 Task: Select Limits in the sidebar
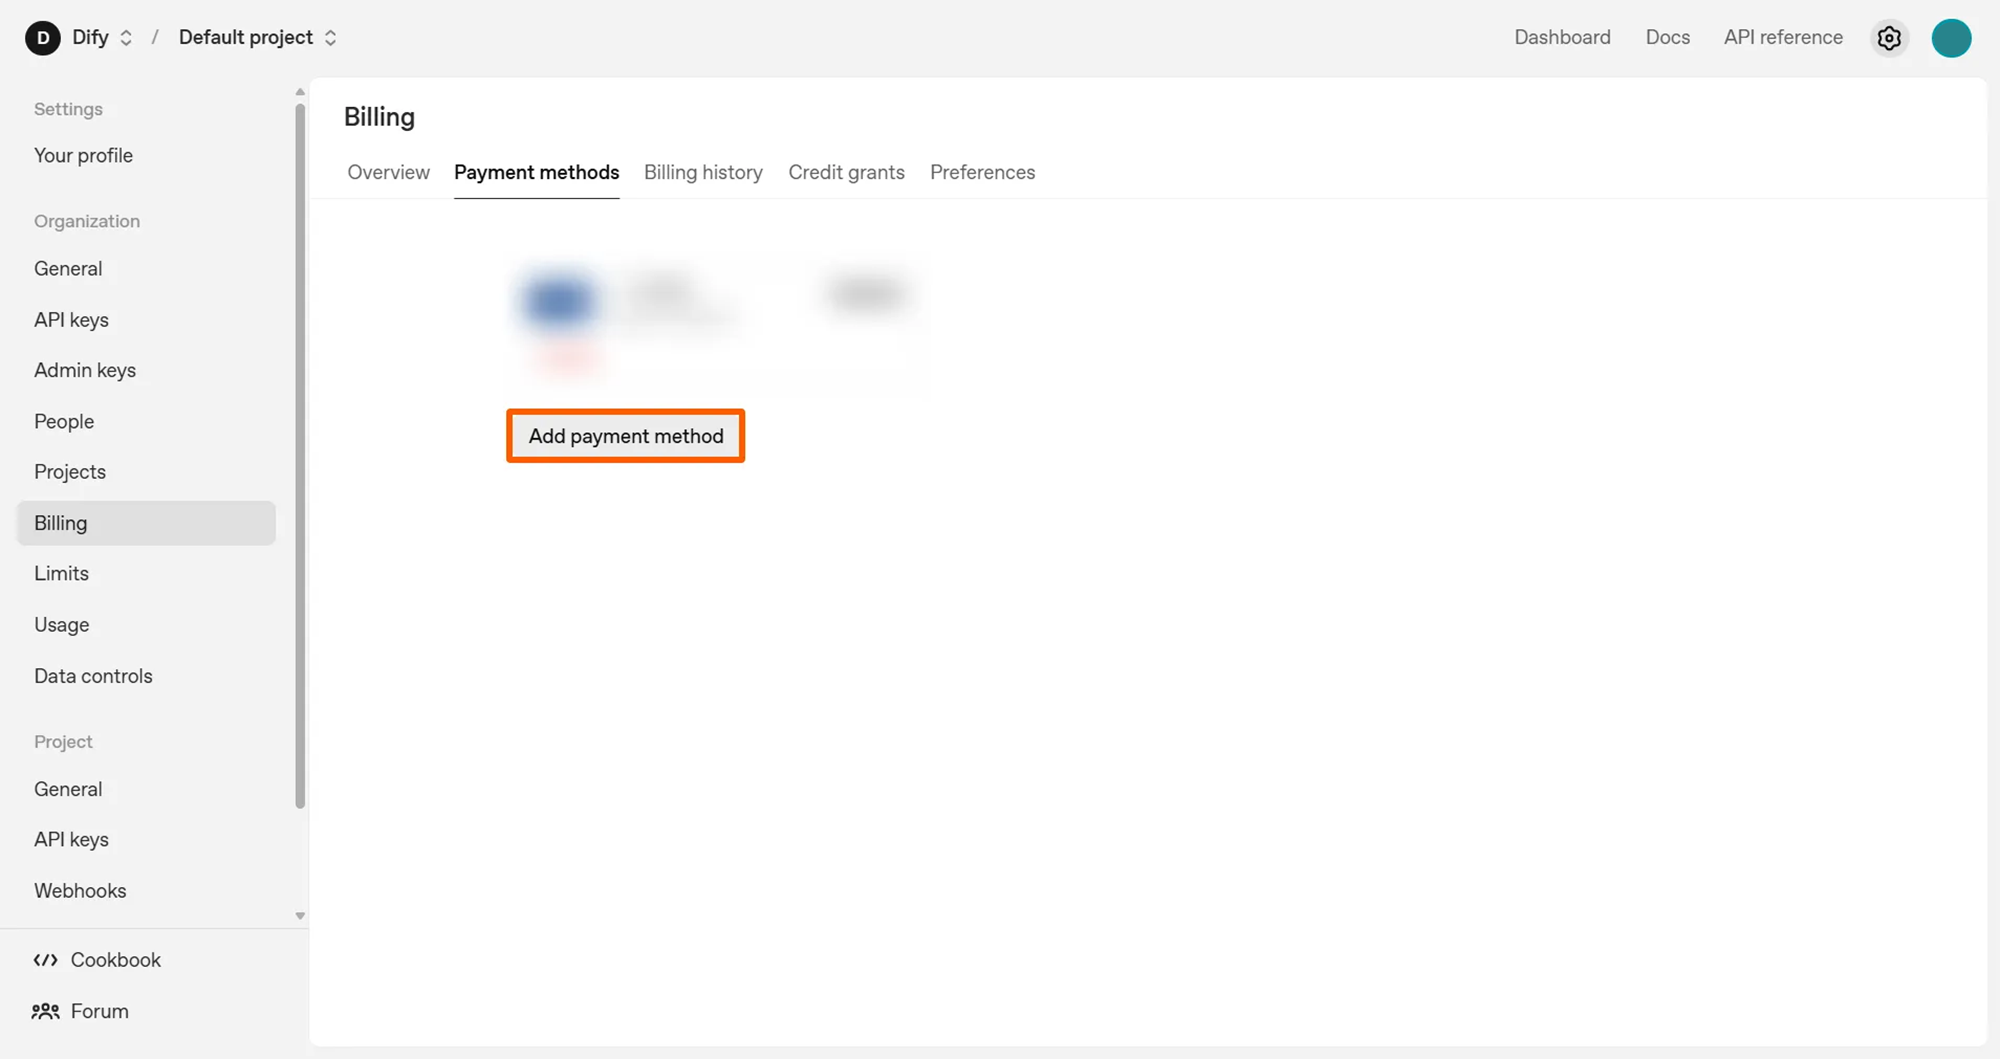pos(61,573)
